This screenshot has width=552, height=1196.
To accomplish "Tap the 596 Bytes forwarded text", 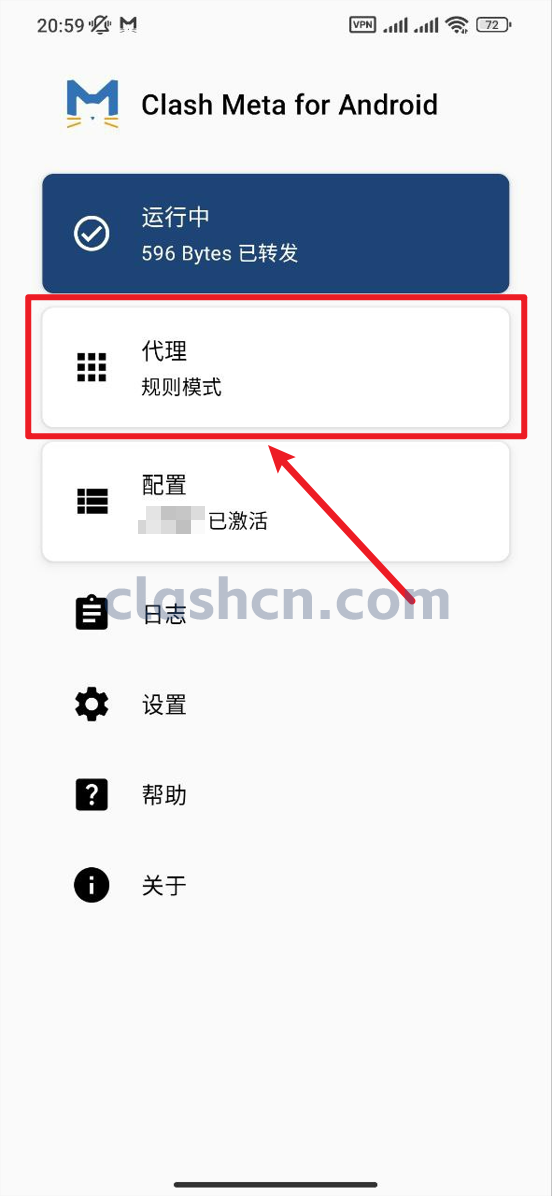I will [220, 253].
